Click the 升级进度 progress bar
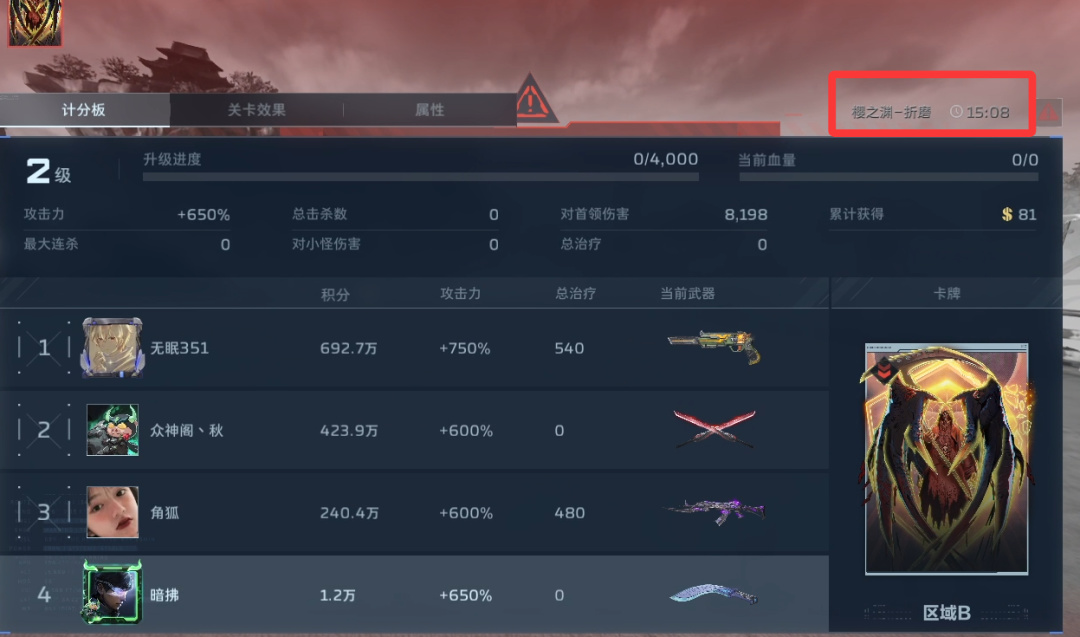This screenshot has height=637, width=1080. (x=420, y=177)
